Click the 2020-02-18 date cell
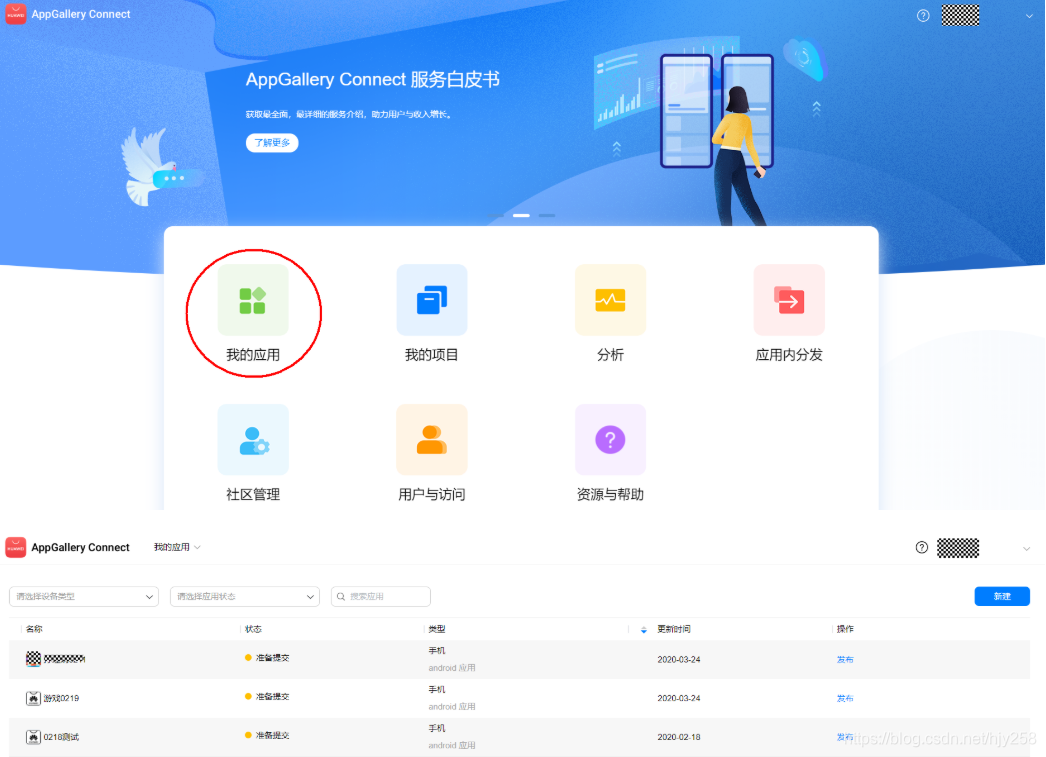Image resolution: width=1046 pixels, height=757 pixels. click(x=679, y=737)
